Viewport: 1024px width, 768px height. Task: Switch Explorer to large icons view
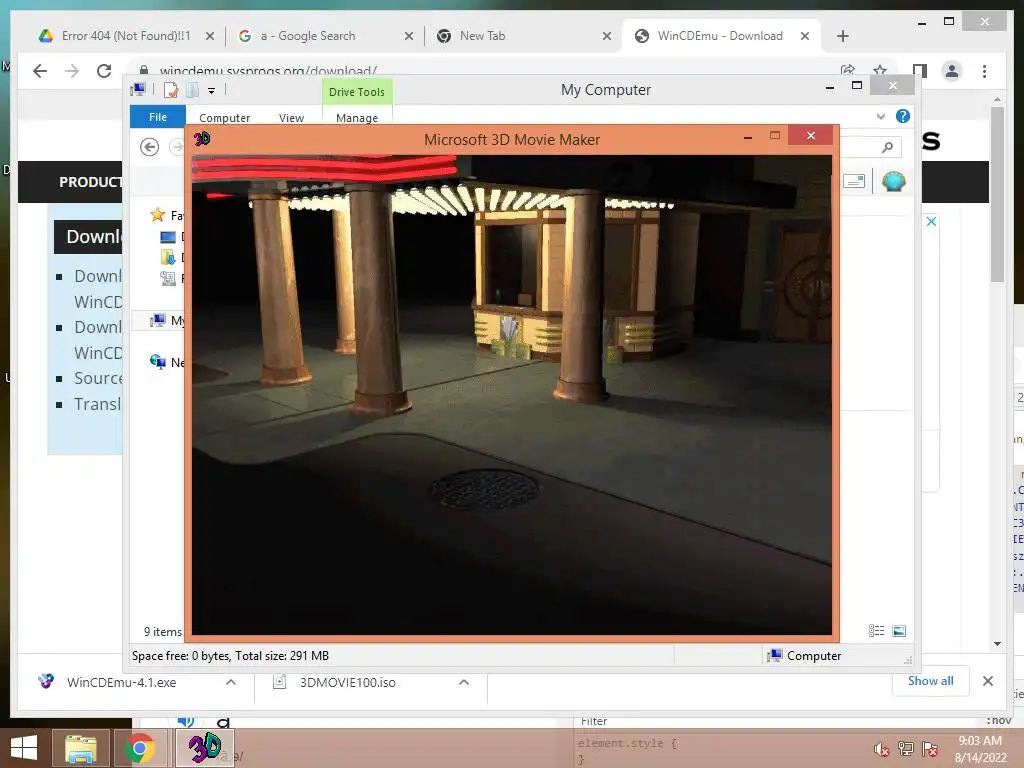pyautogui.click(x=899, y=631)
